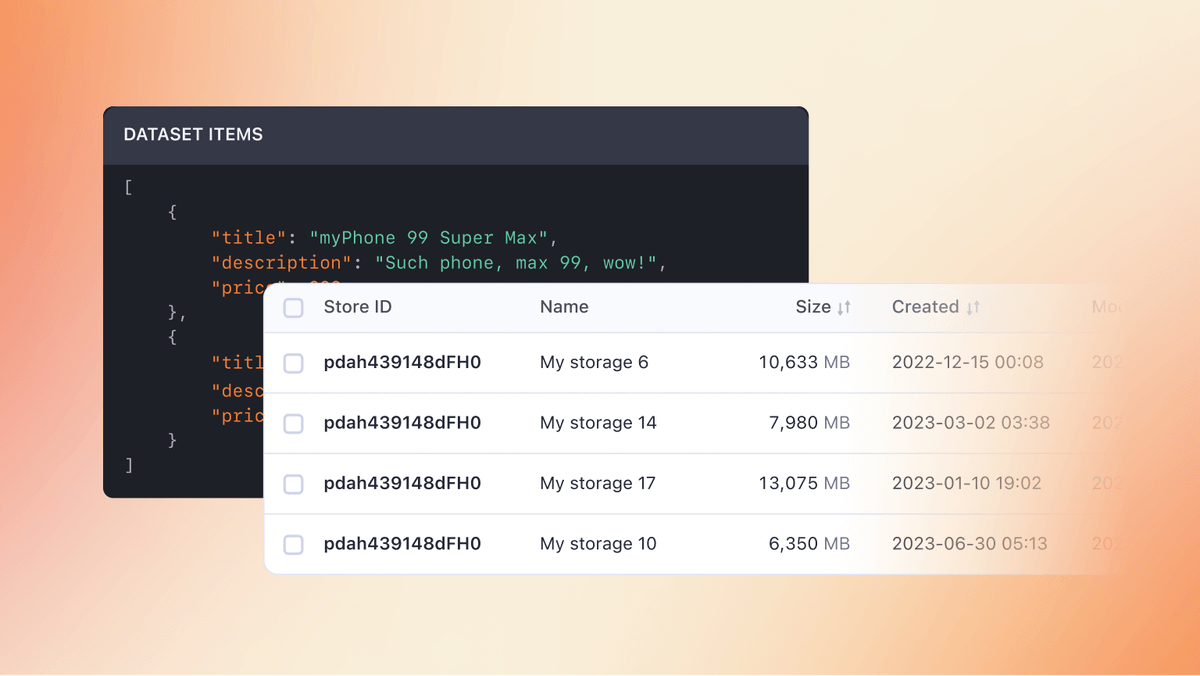Click the Name column header
This screenshot has width=1200, height=676.
[564, 307]
